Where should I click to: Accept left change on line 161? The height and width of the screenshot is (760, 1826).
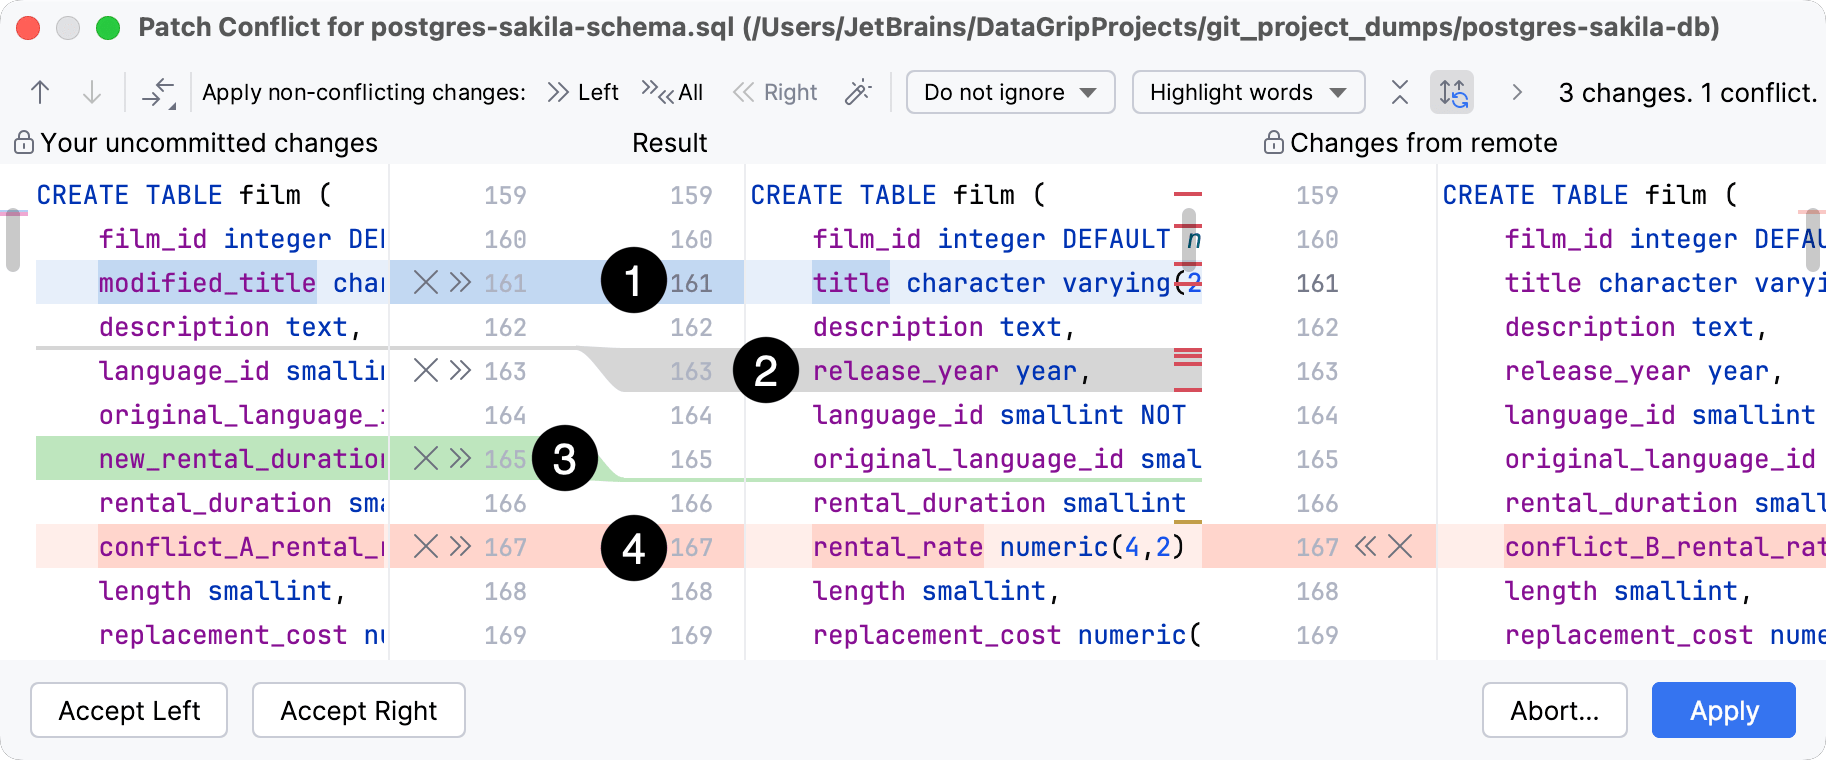460,283
